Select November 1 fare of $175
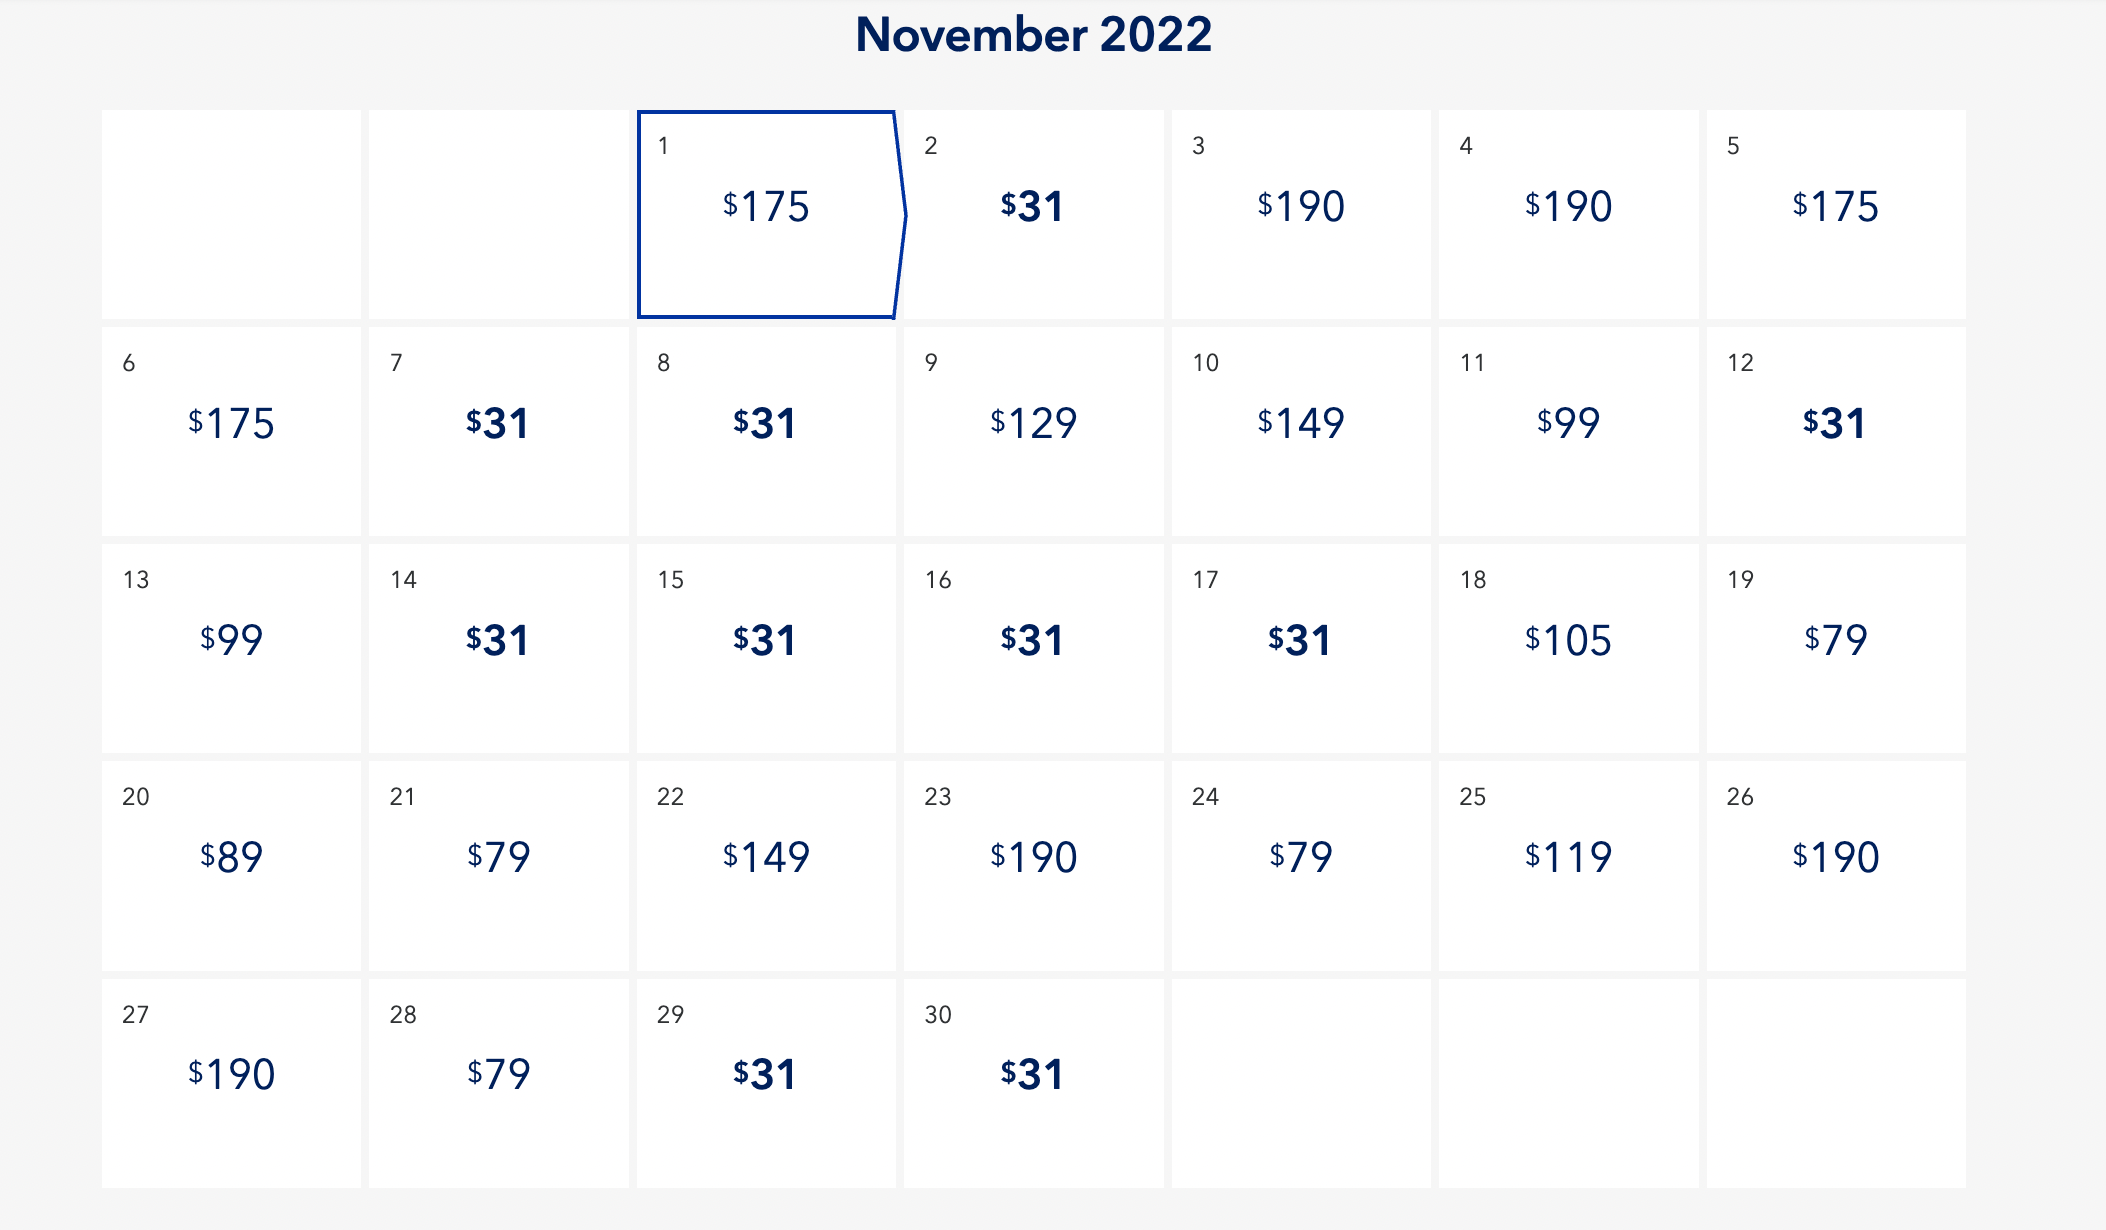 [766, 214]
